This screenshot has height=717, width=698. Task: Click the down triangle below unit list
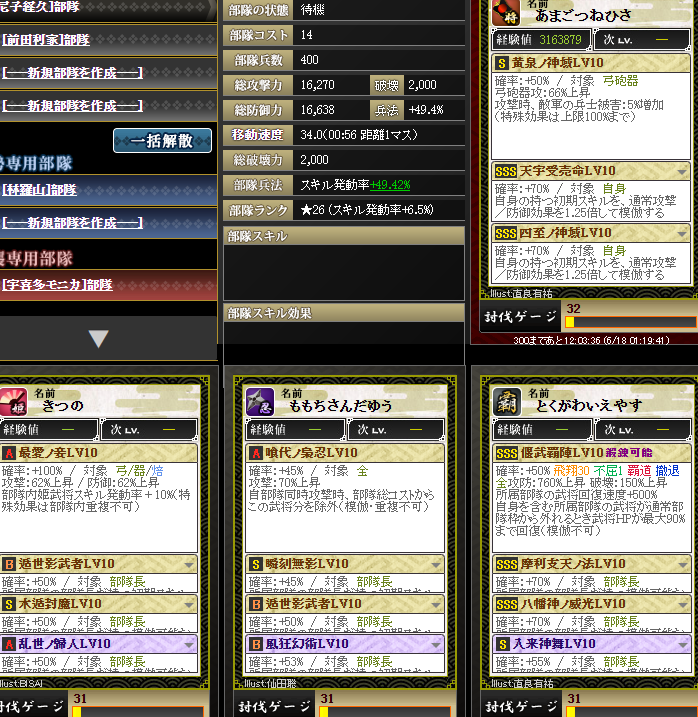(x=98, y=339)
